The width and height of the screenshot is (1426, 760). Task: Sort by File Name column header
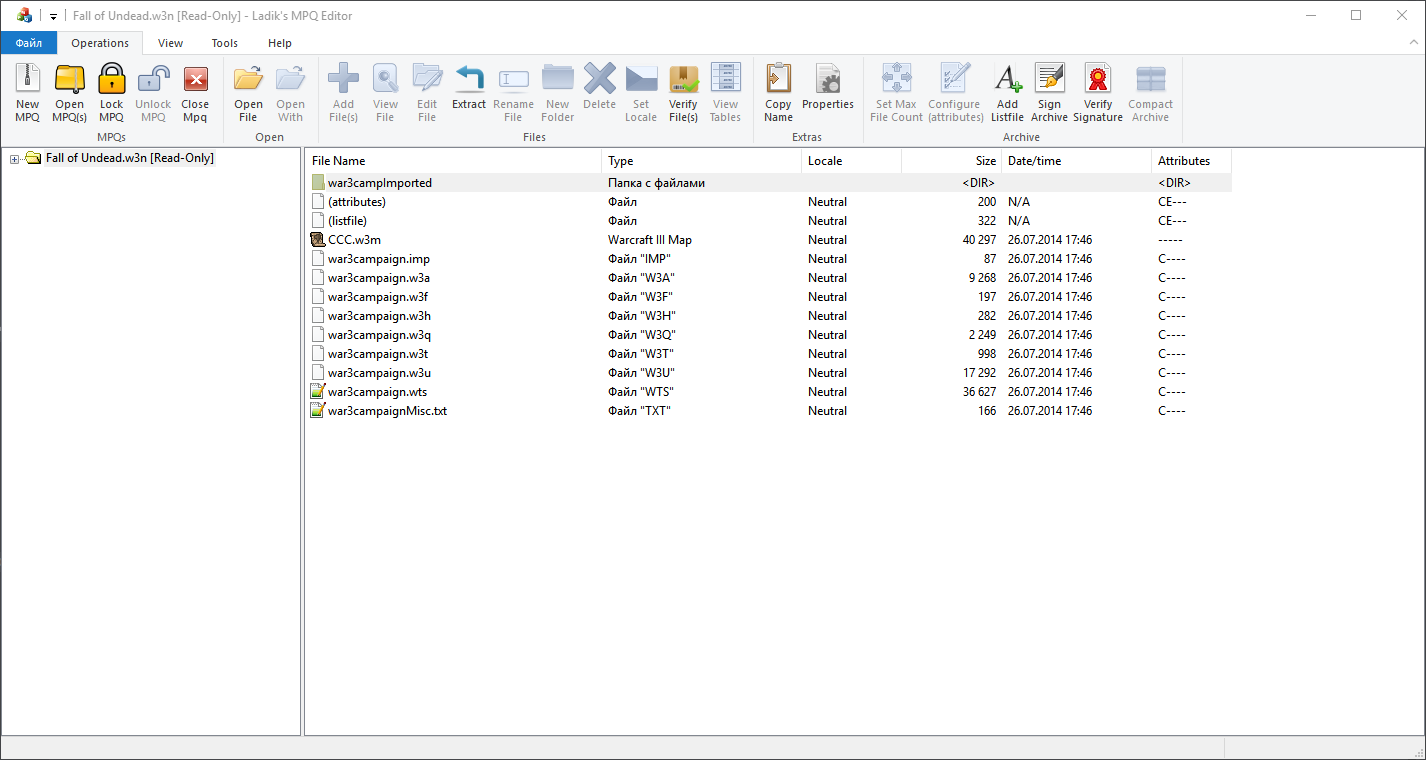coord(453,160)
